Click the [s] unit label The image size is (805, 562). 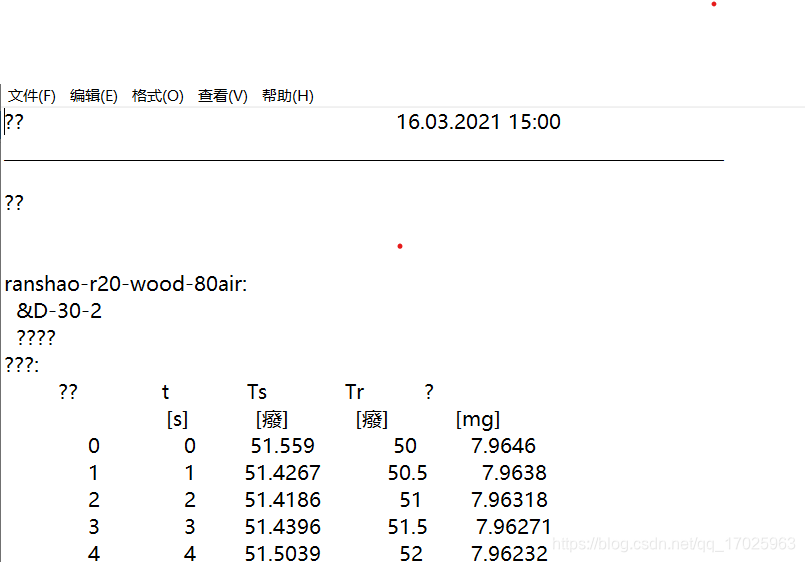pos(177,419)
